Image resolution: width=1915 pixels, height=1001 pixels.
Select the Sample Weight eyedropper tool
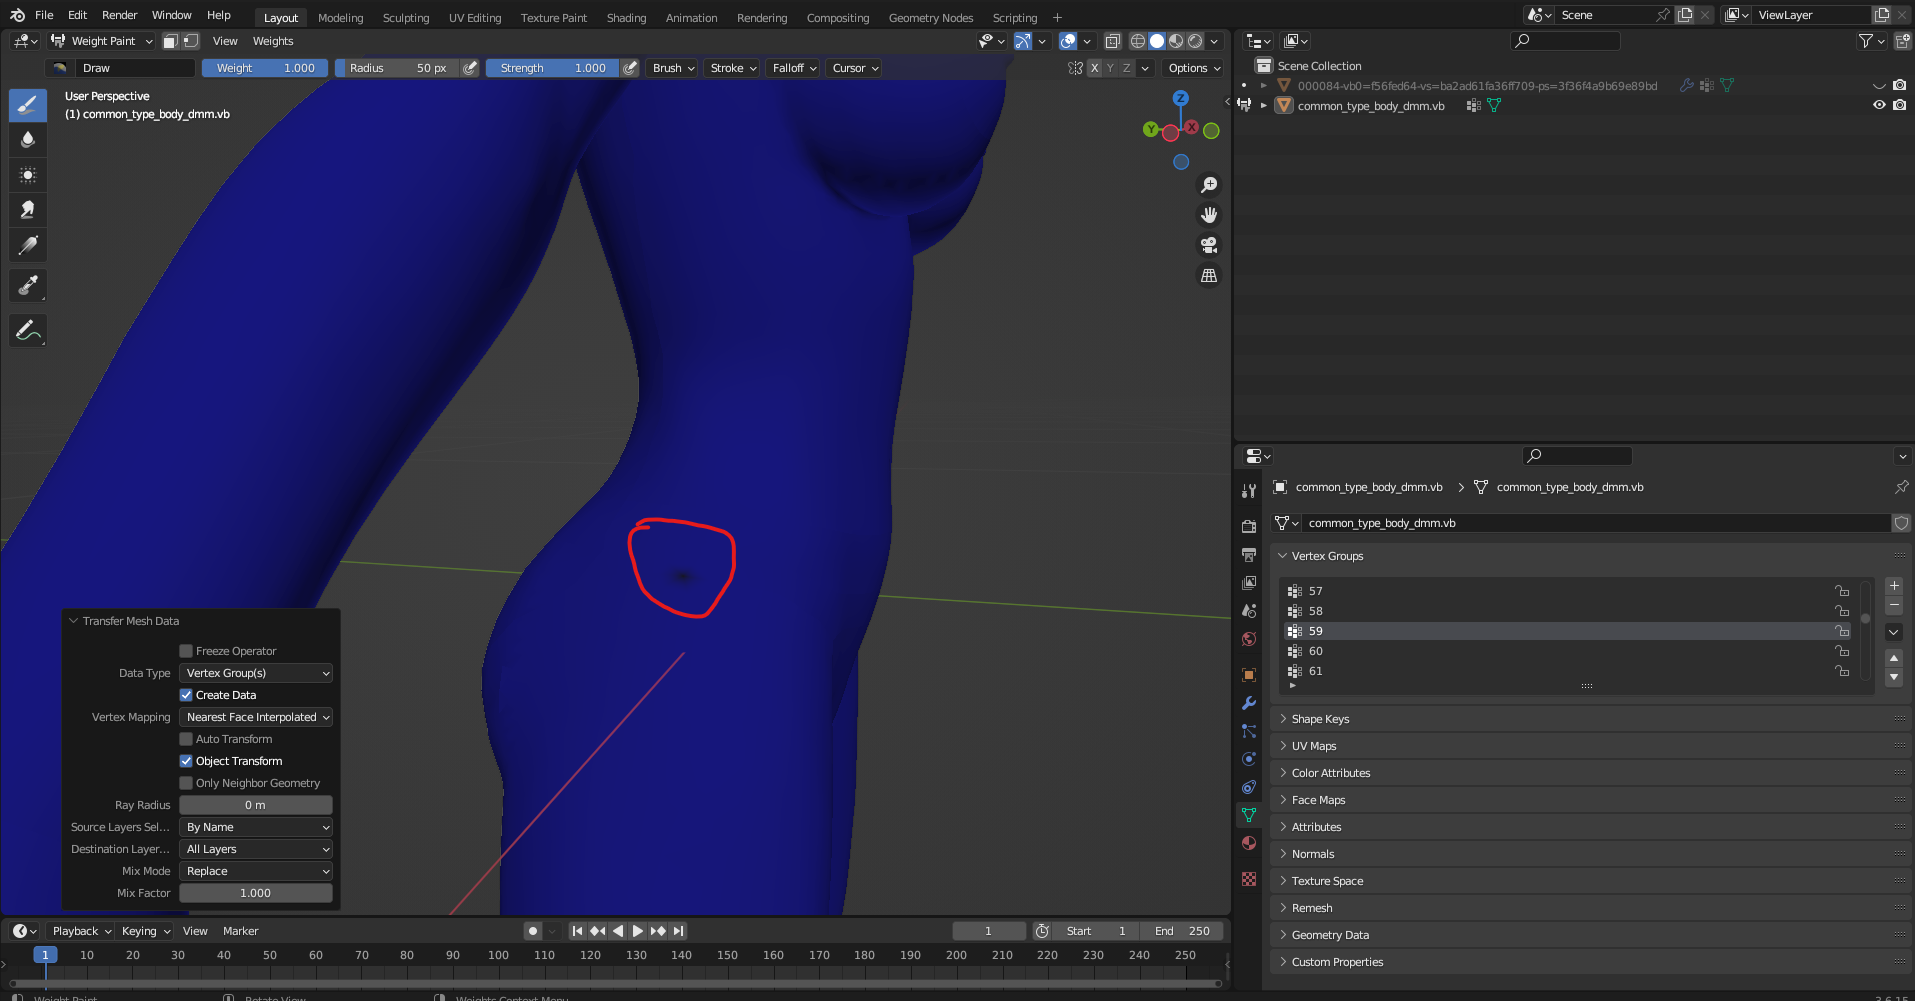(x=28, y=286)
